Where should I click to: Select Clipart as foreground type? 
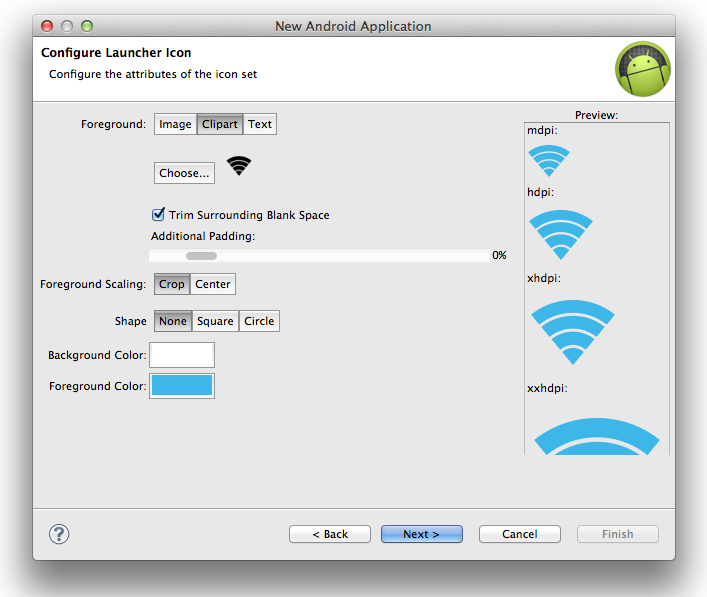coord(220,124)
